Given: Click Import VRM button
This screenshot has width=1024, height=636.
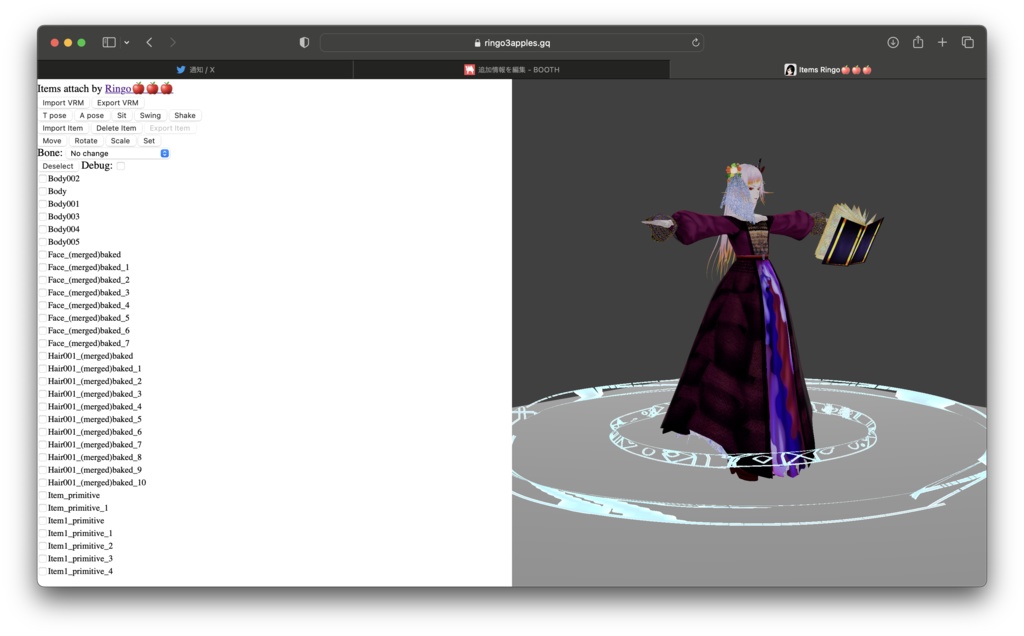Looking at the screenshot, I should coord(63,103).
